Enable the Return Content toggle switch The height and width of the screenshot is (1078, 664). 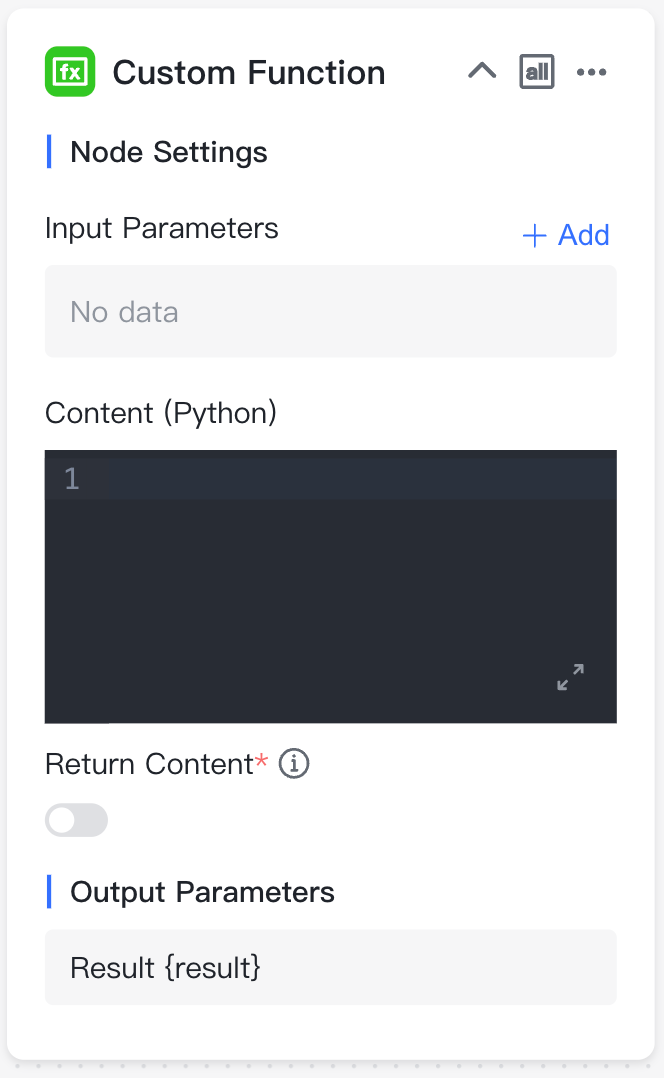(x=76, y=820)
